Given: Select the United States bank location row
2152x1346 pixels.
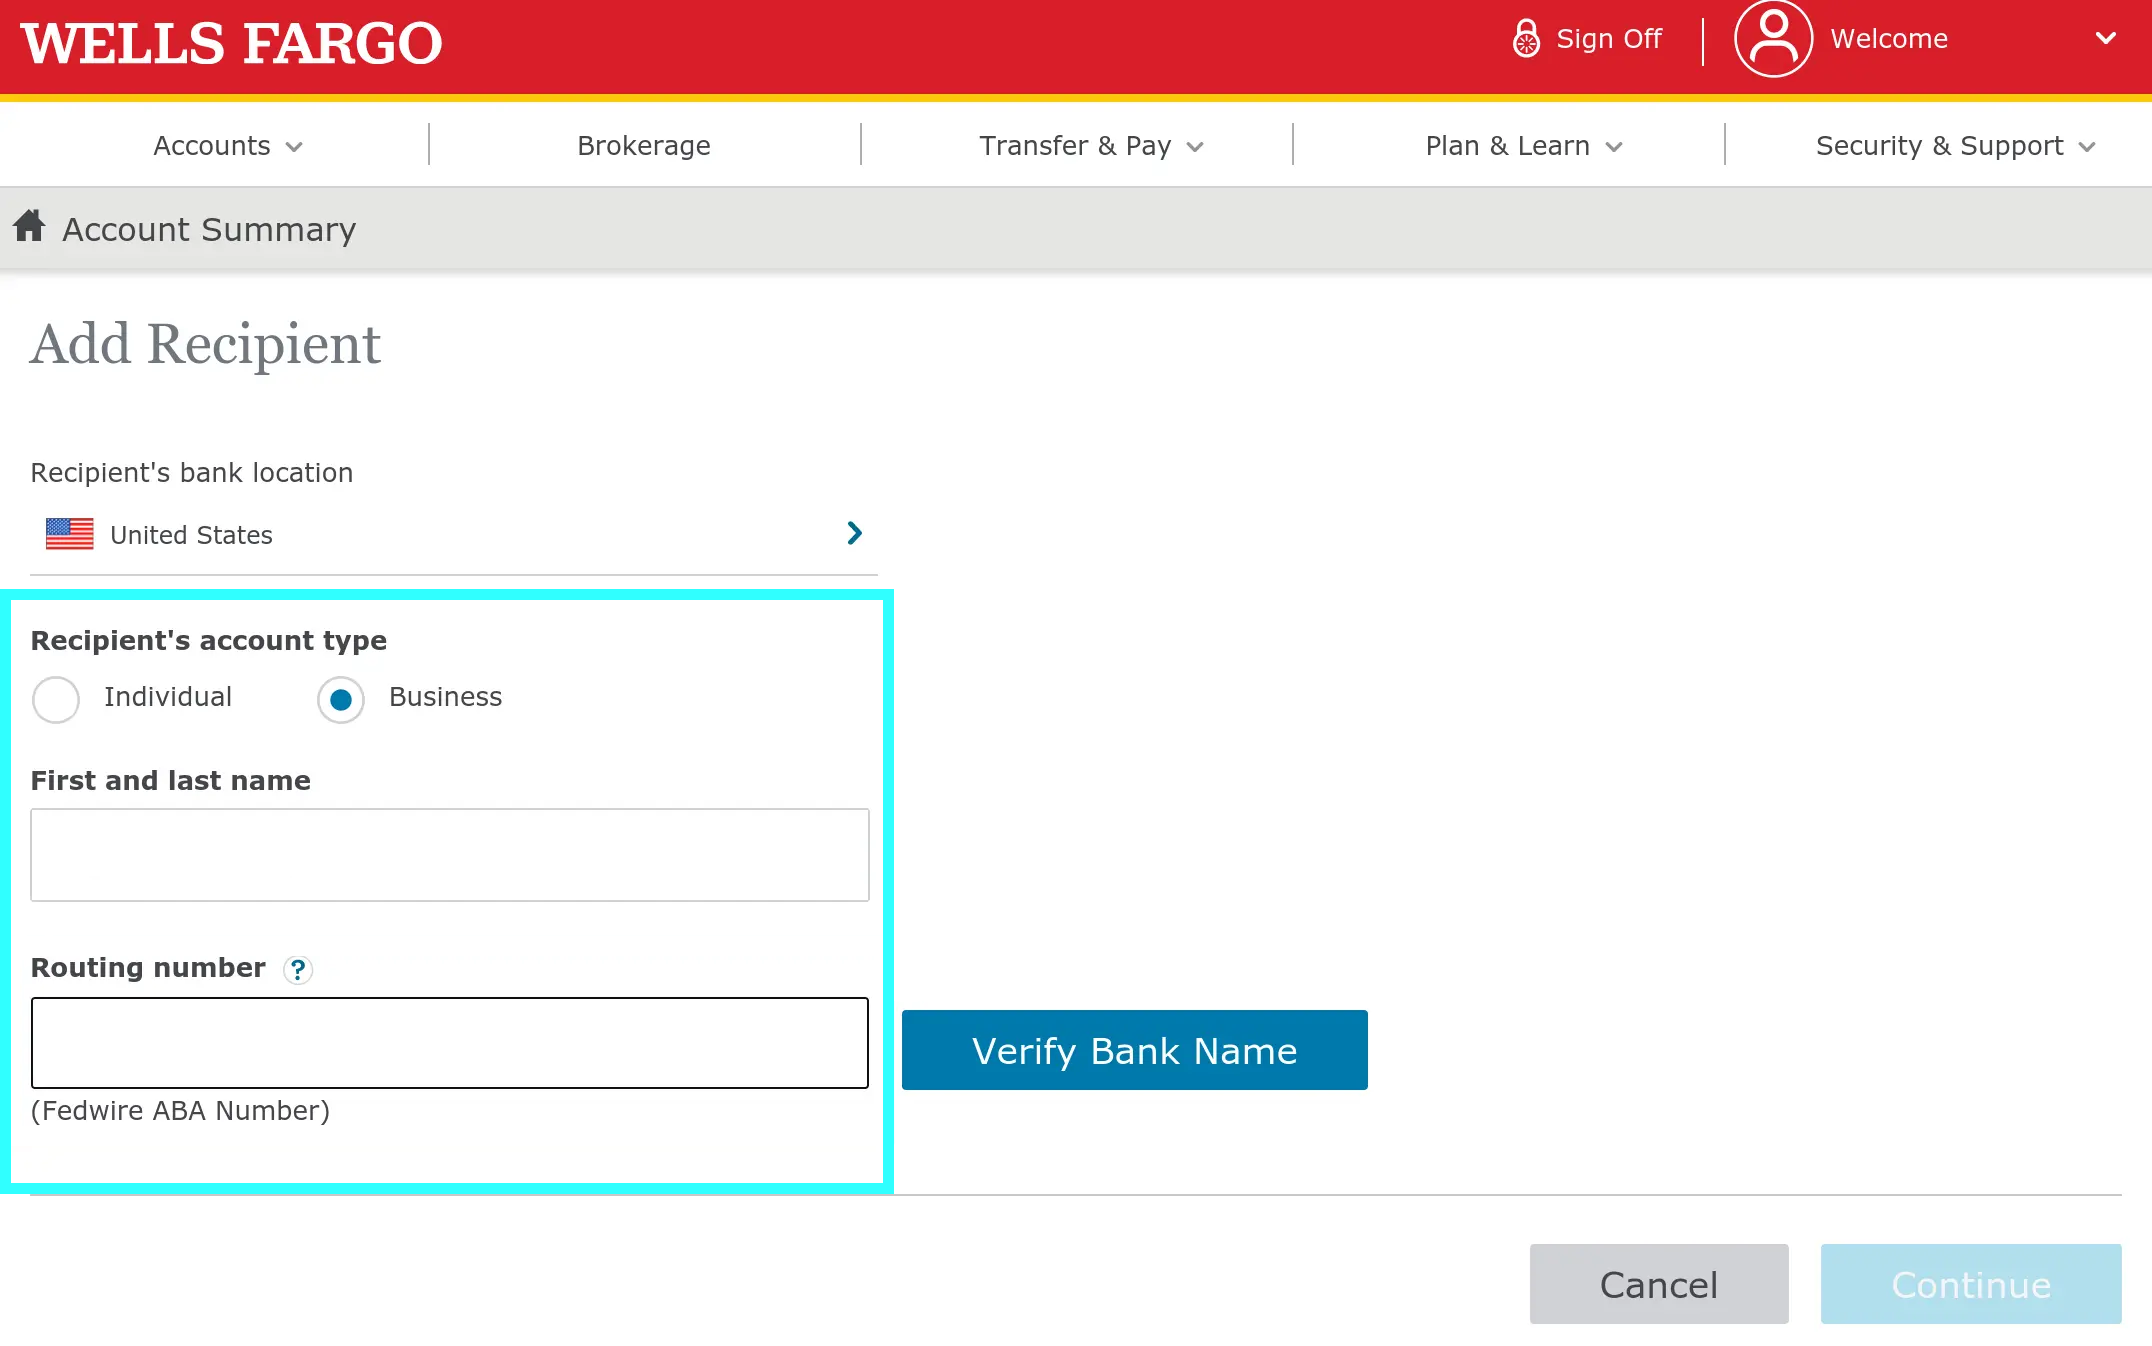Looking at the screenshot, I should (x=454, y=534).
